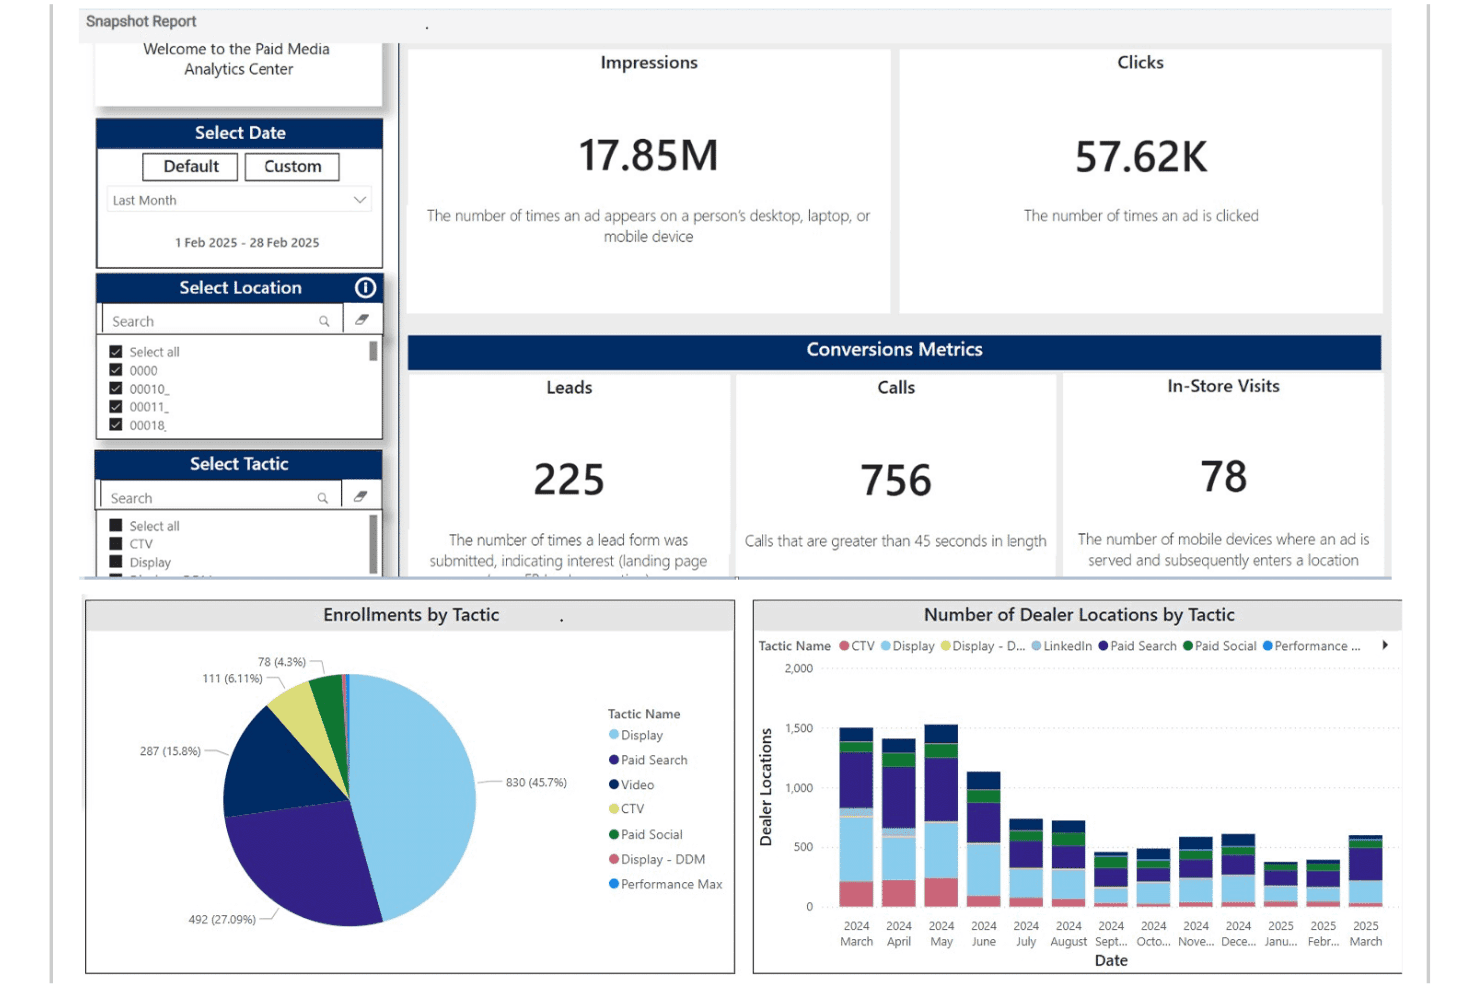Viewport: 1480px width, 987px height.
Task: Click the Conversions Metrics header bar
Action: pyautogui.click(x=894, y=350)
